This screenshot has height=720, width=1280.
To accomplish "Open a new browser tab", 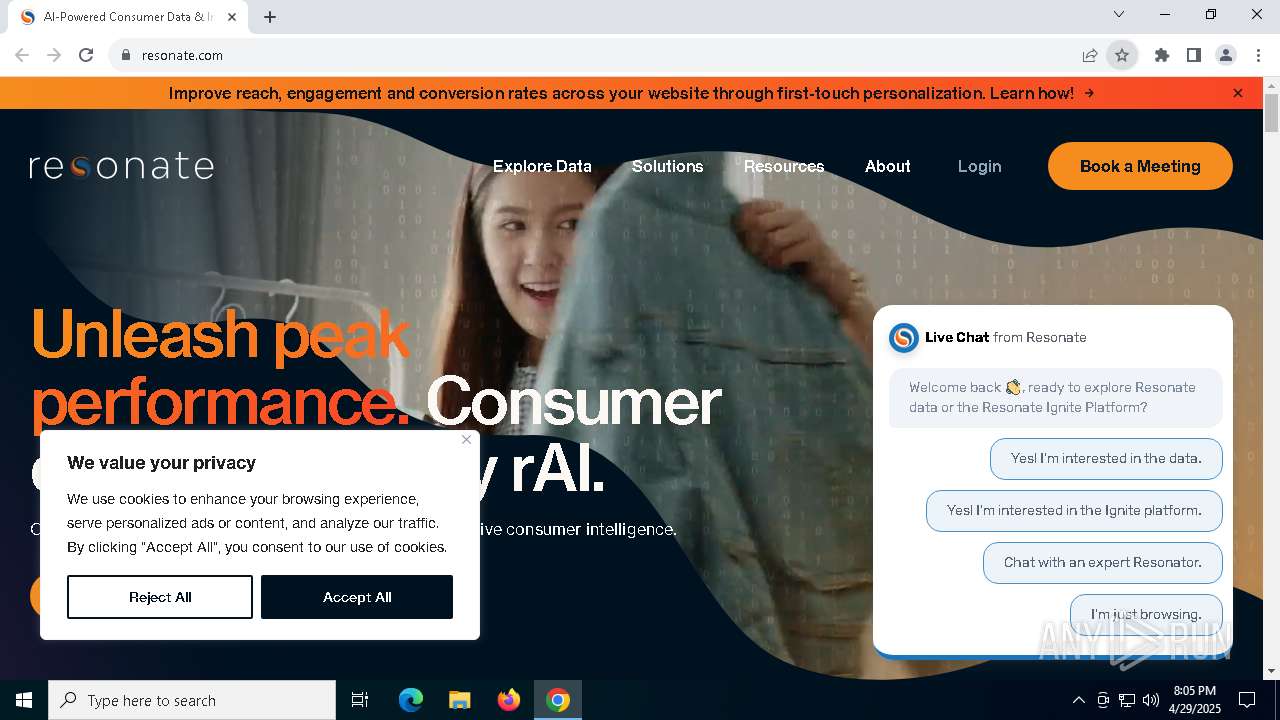I will (270, 17).
